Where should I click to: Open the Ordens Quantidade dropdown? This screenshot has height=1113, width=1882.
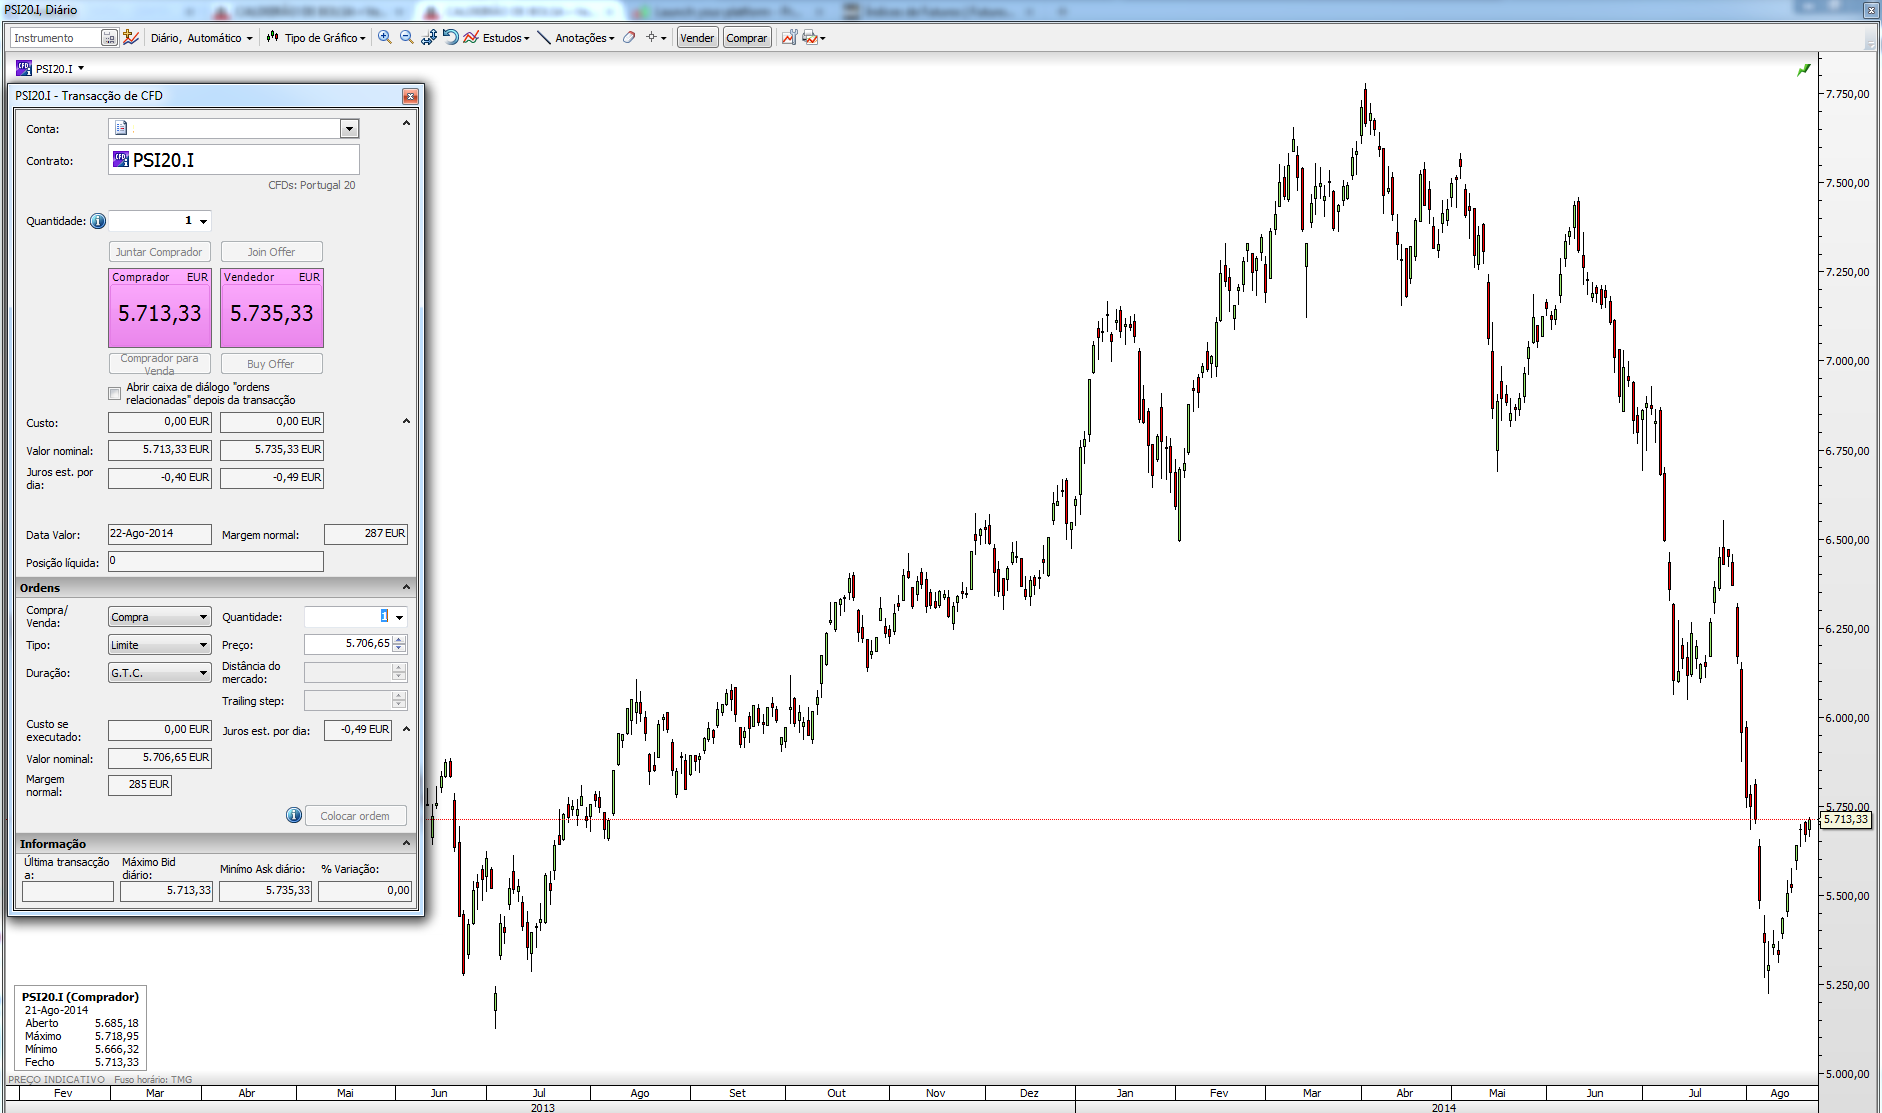(x=399, y=617)
